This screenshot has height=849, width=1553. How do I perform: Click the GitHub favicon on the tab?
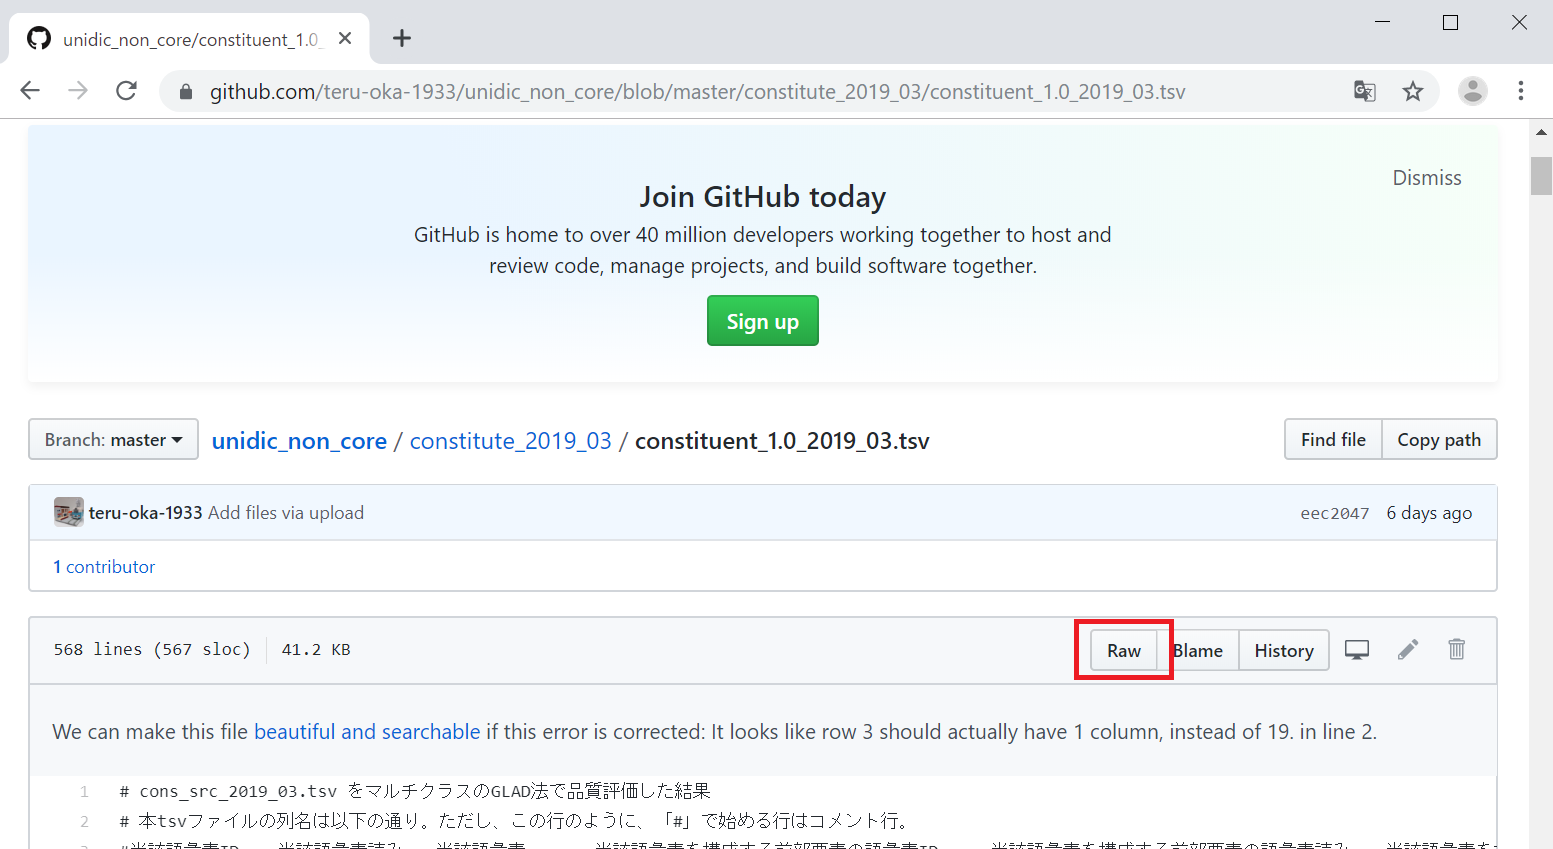[x=39, y=38]
